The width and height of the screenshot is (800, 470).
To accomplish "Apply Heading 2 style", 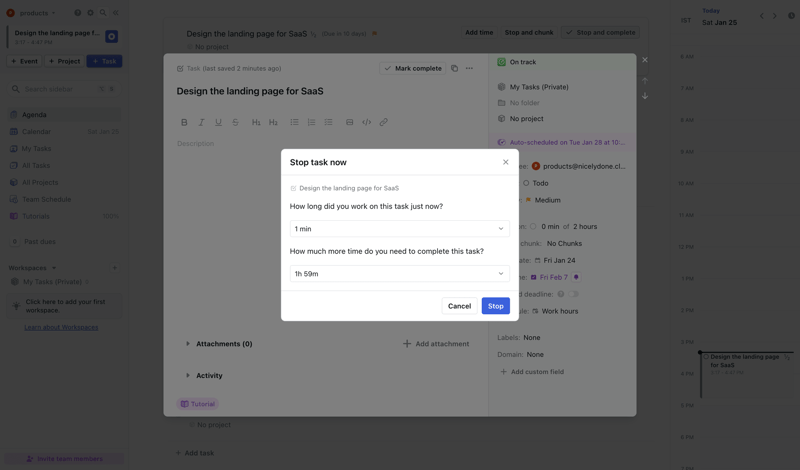I will 273,122.
